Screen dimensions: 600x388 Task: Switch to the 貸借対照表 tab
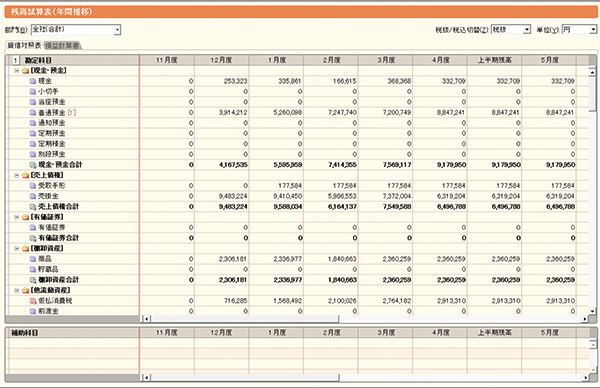pyautogui.click(x=24, y=46)
